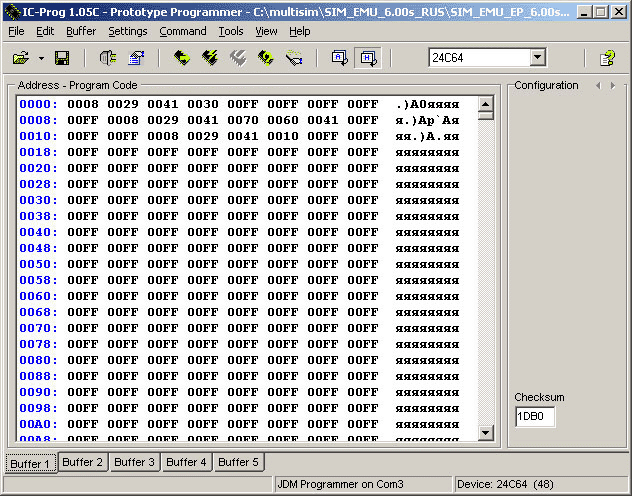Click the hex editor scrollbar down arrow
The image size is (632, 496).
point(486,432)
